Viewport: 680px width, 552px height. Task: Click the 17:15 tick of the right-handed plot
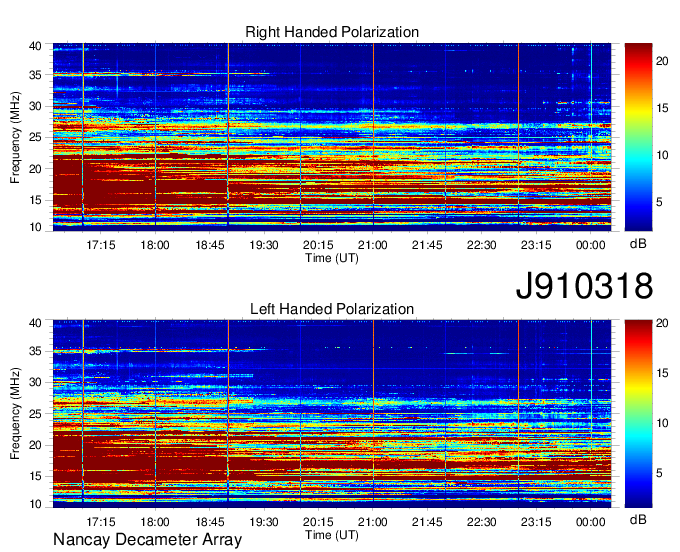point(101,245)
